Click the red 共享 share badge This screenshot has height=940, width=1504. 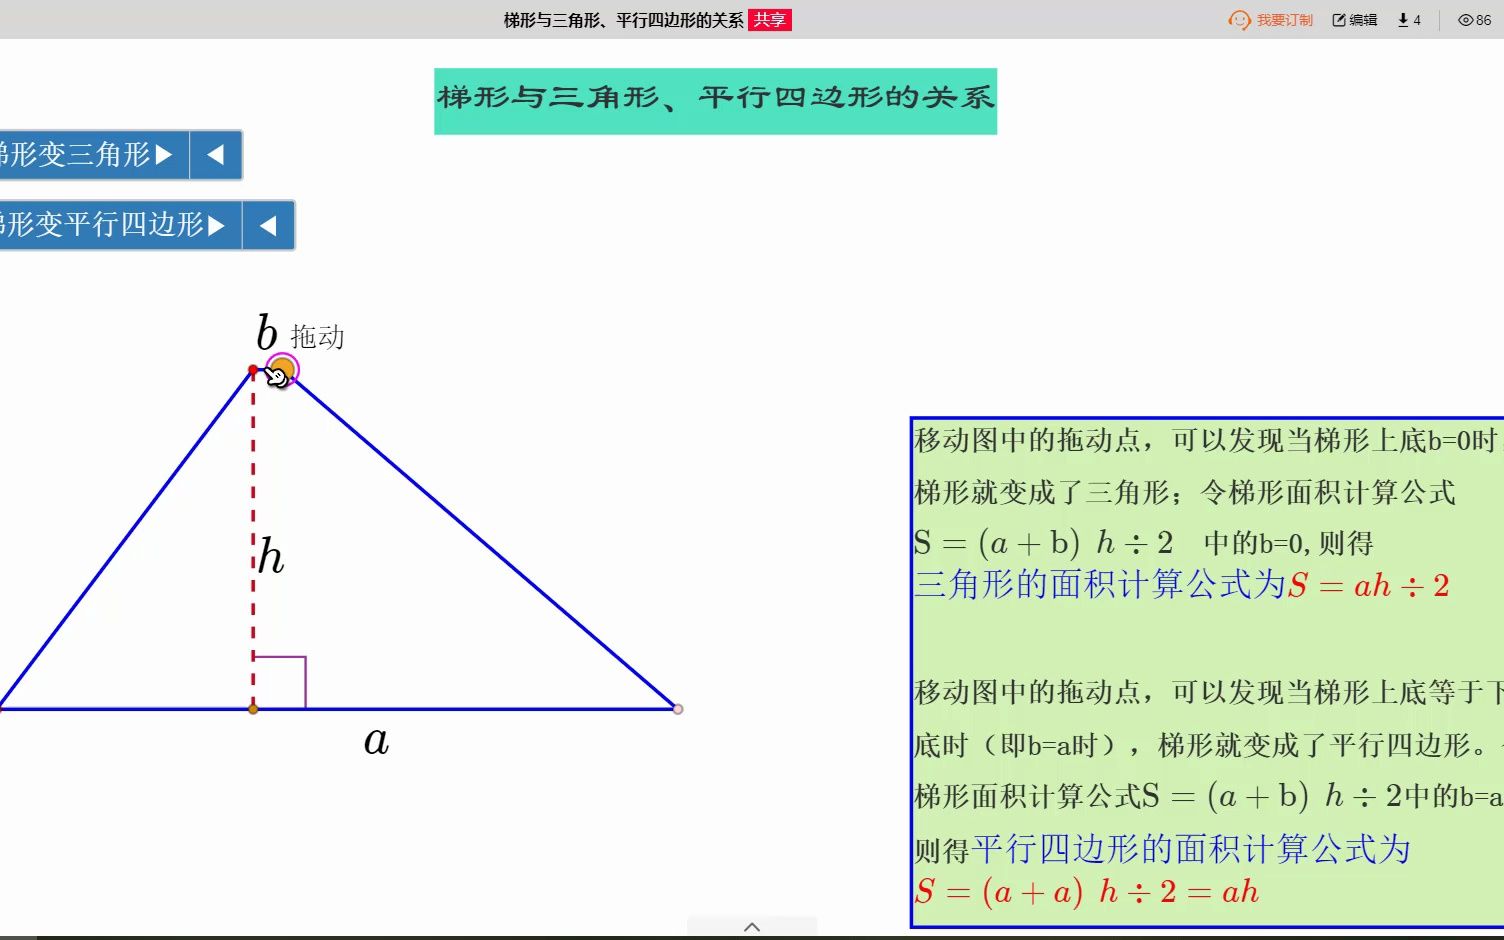click(770, 20)
